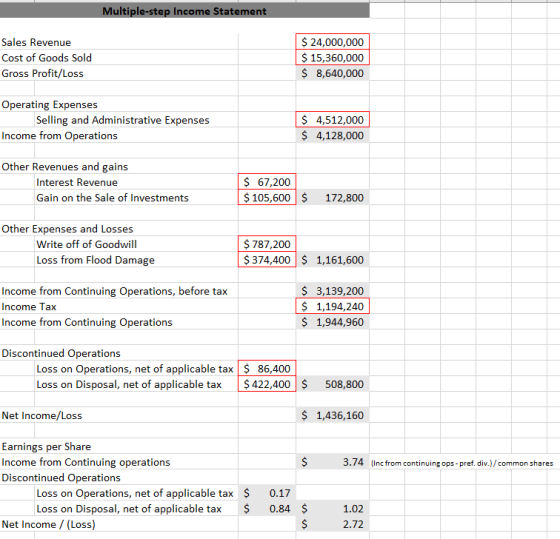Screen dimensions: 560x539
Task: Select the Loss on Operations amount $86,400
Action: click(267, 368)
